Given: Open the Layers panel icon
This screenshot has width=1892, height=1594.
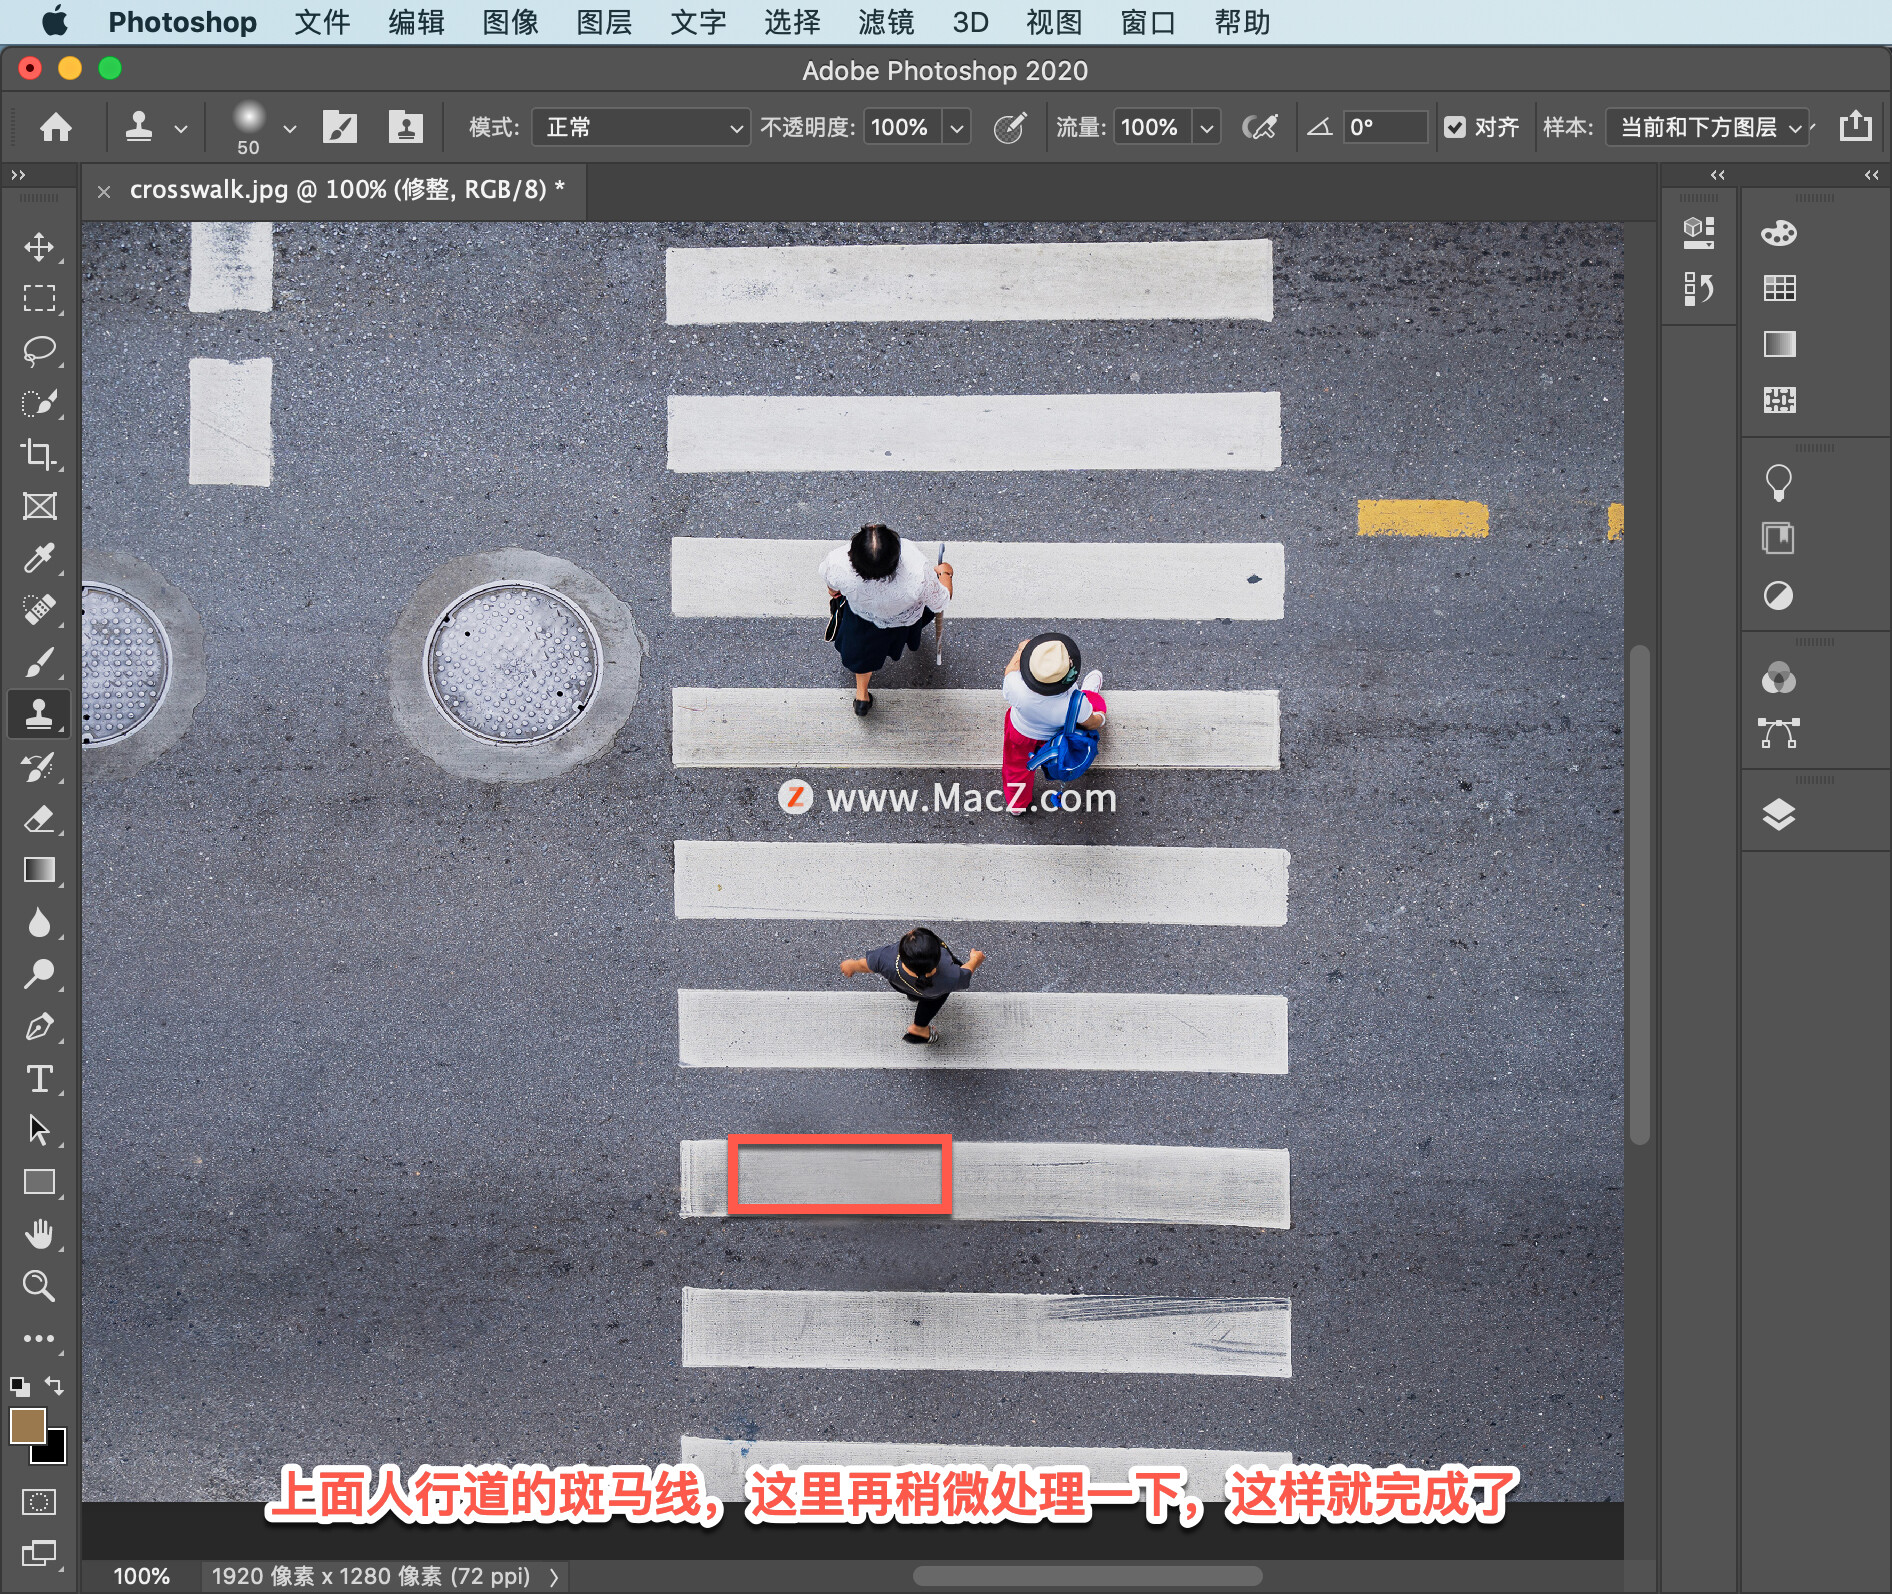Looking at the screenshot, I should (1778, 815).
